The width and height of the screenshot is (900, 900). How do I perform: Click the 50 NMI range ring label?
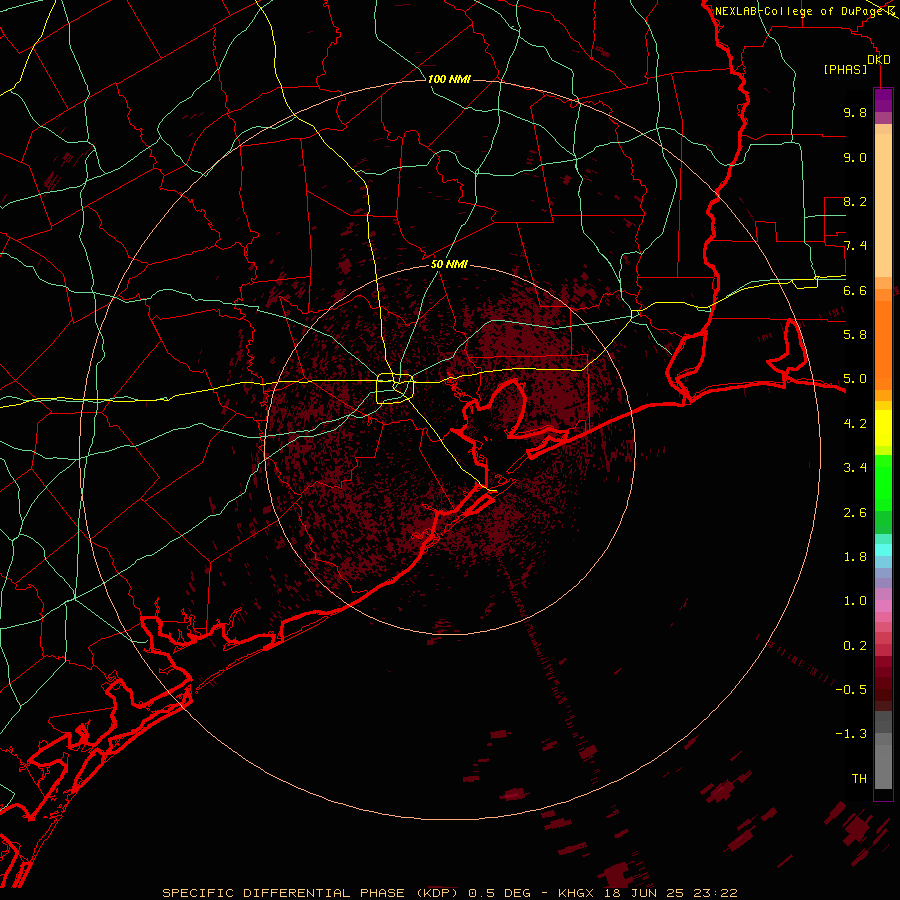449,264
